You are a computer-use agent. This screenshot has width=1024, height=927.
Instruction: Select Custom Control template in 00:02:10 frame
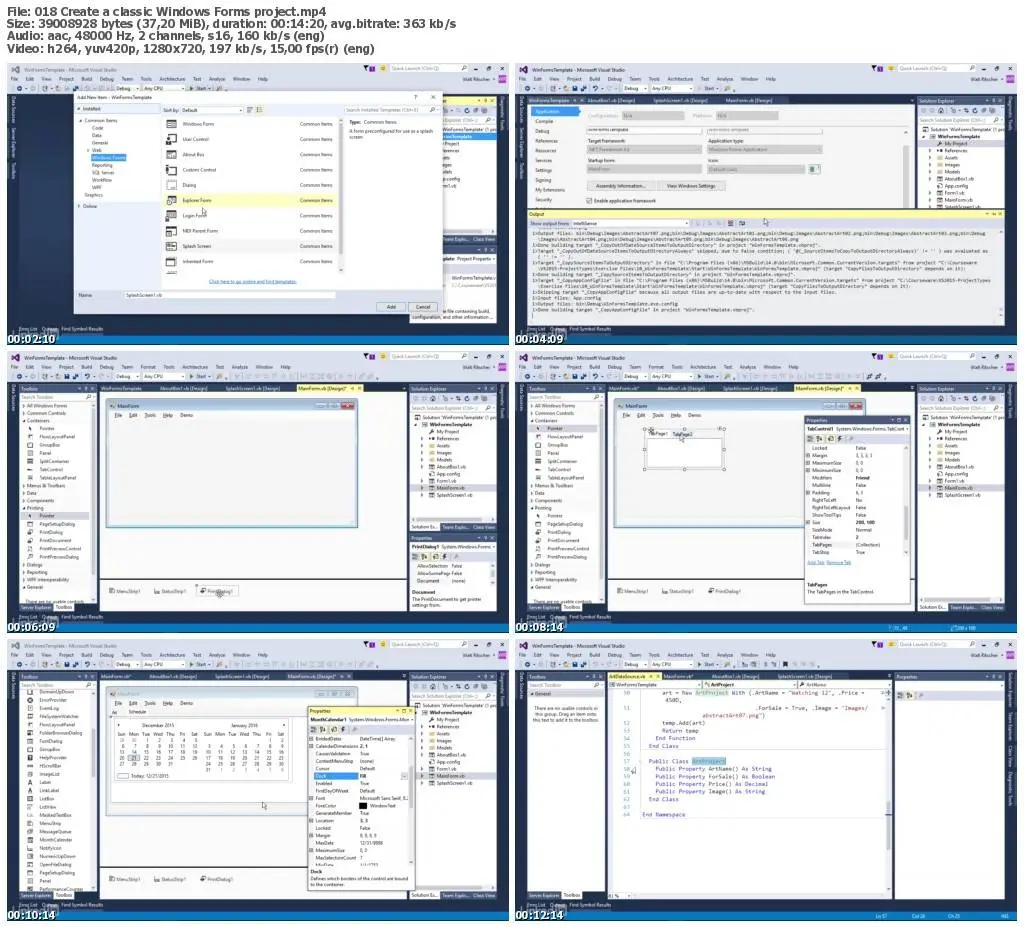click(251, 170)
